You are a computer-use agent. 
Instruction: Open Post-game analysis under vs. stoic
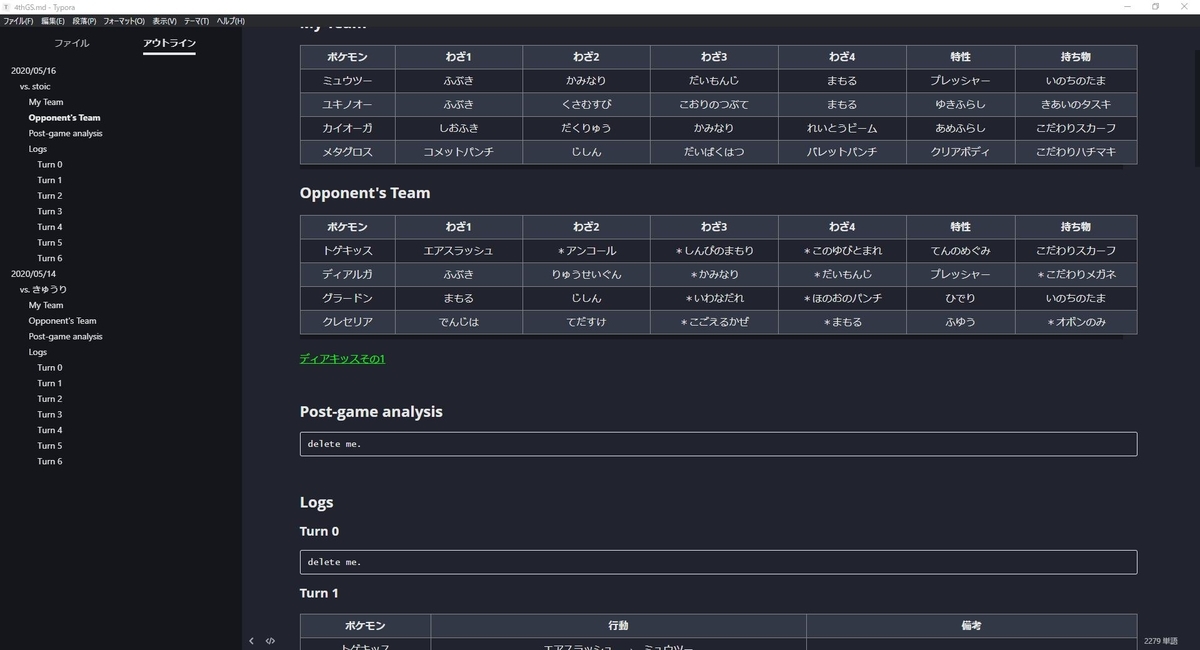pyautogui.click(x=66, y=133)
